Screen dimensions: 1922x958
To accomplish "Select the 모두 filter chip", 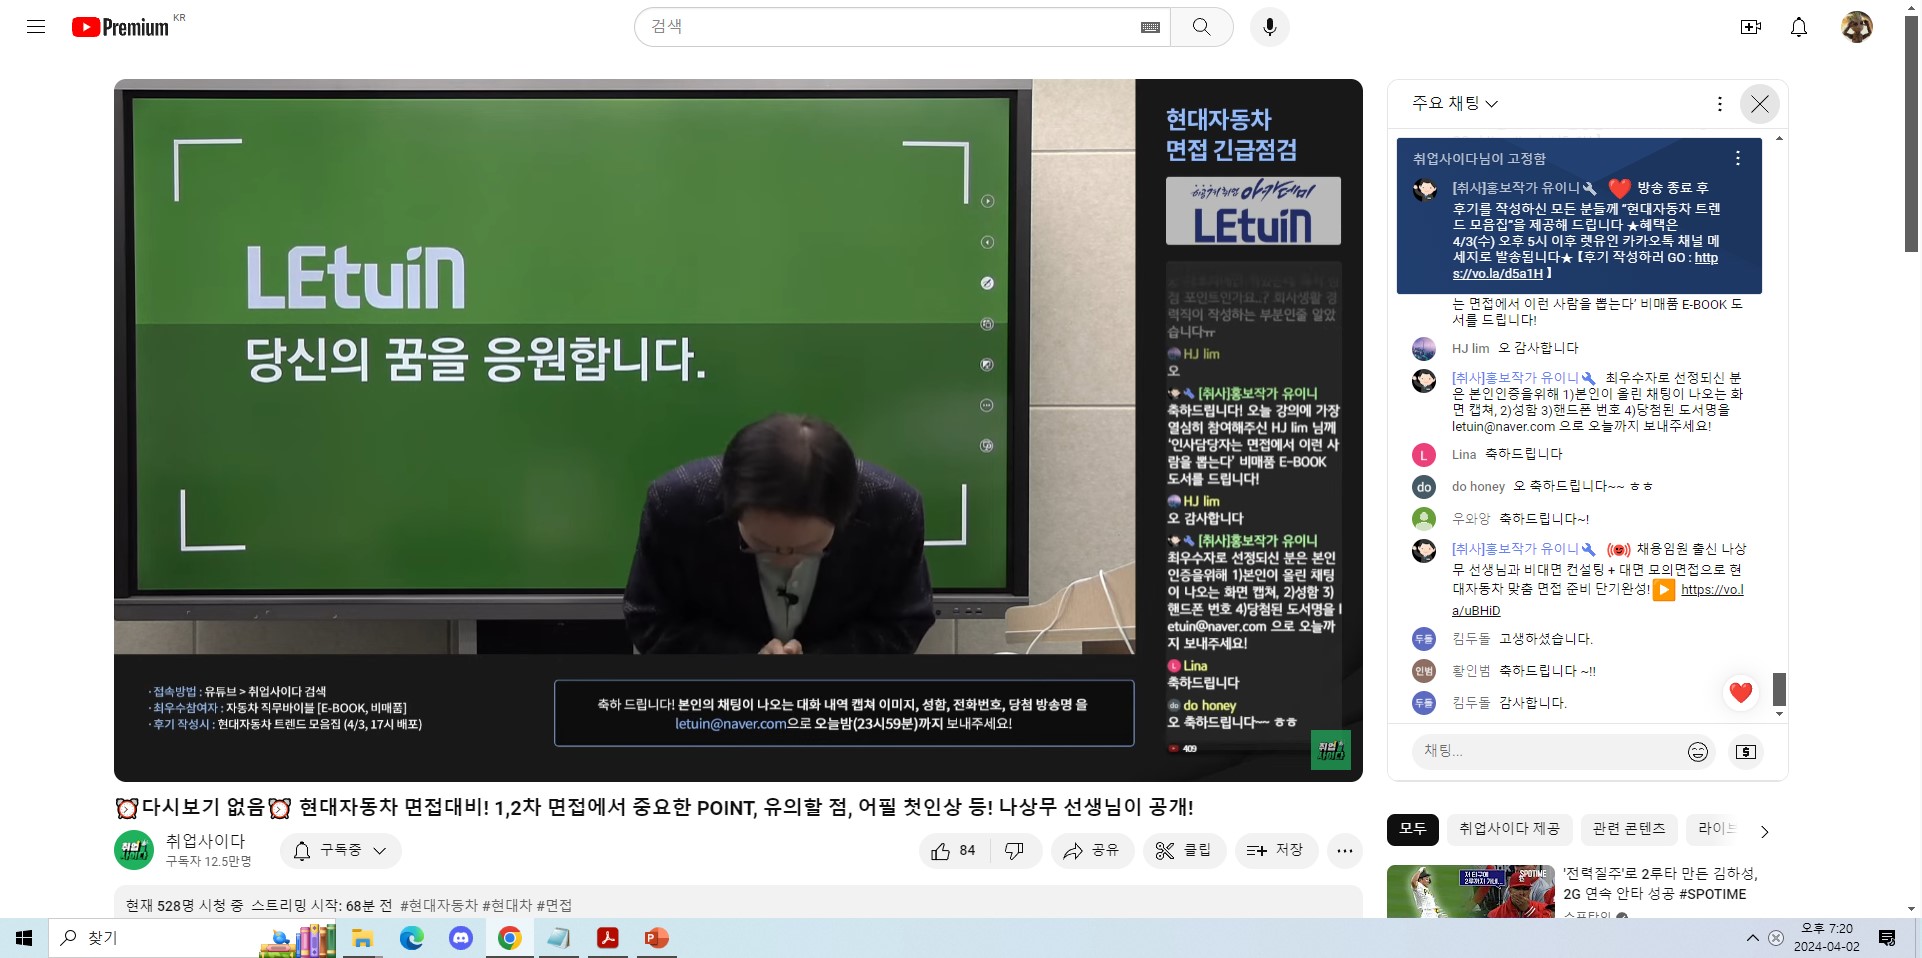I will click(1413, 829).
